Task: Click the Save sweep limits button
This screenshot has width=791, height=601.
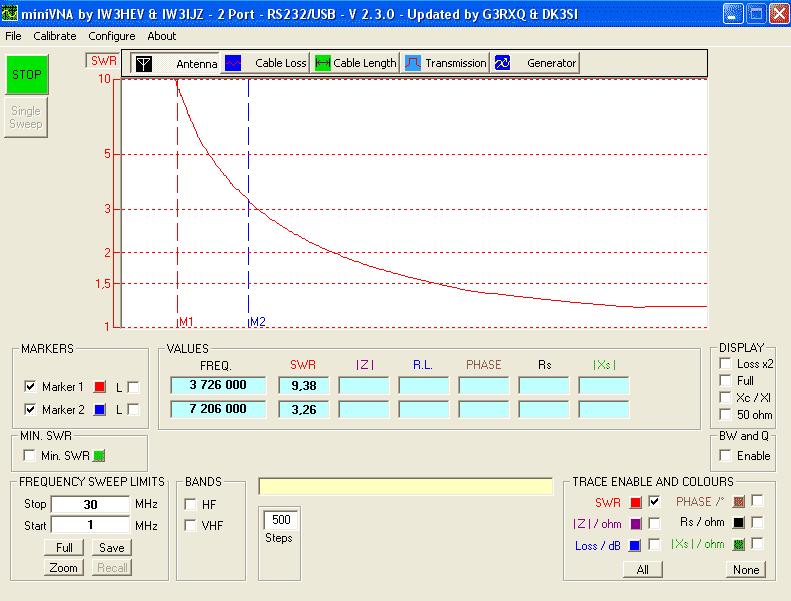Action: point(111,548)
